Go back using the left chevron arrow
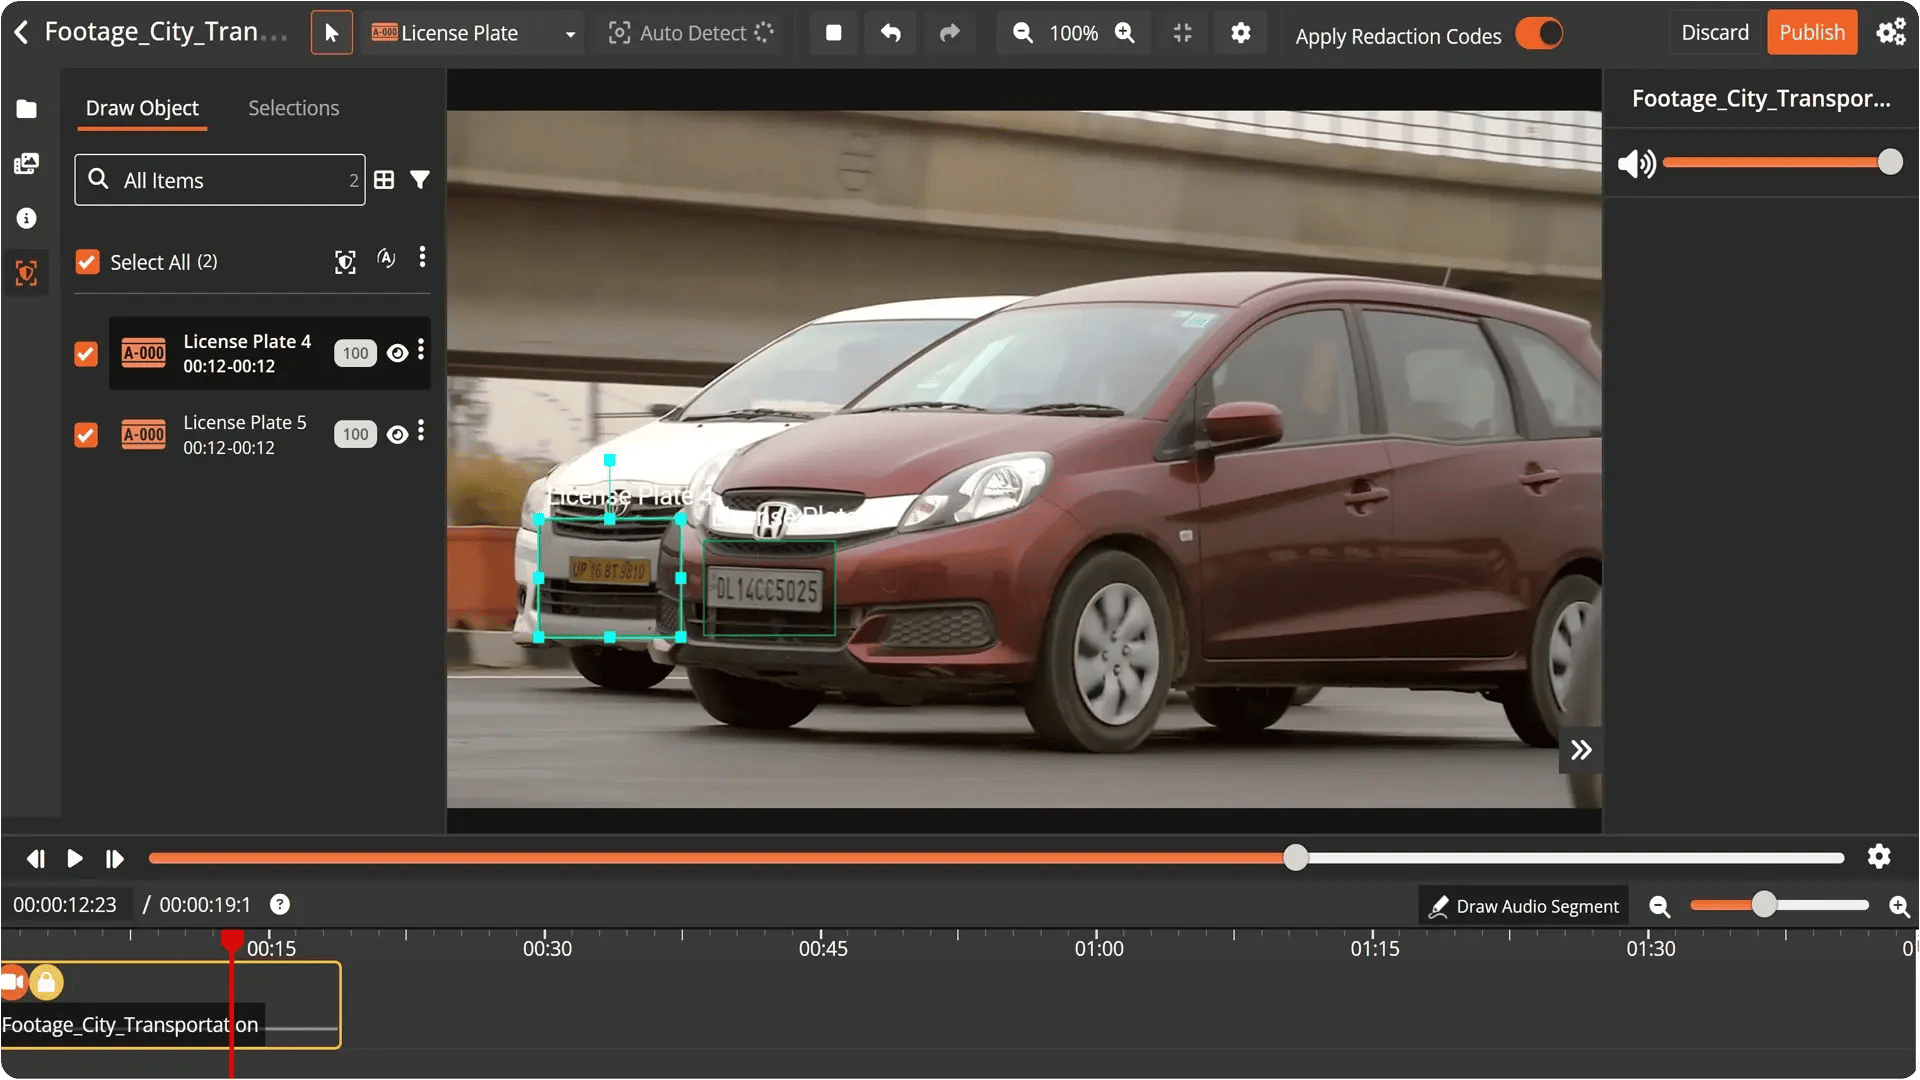 (21, 32)
